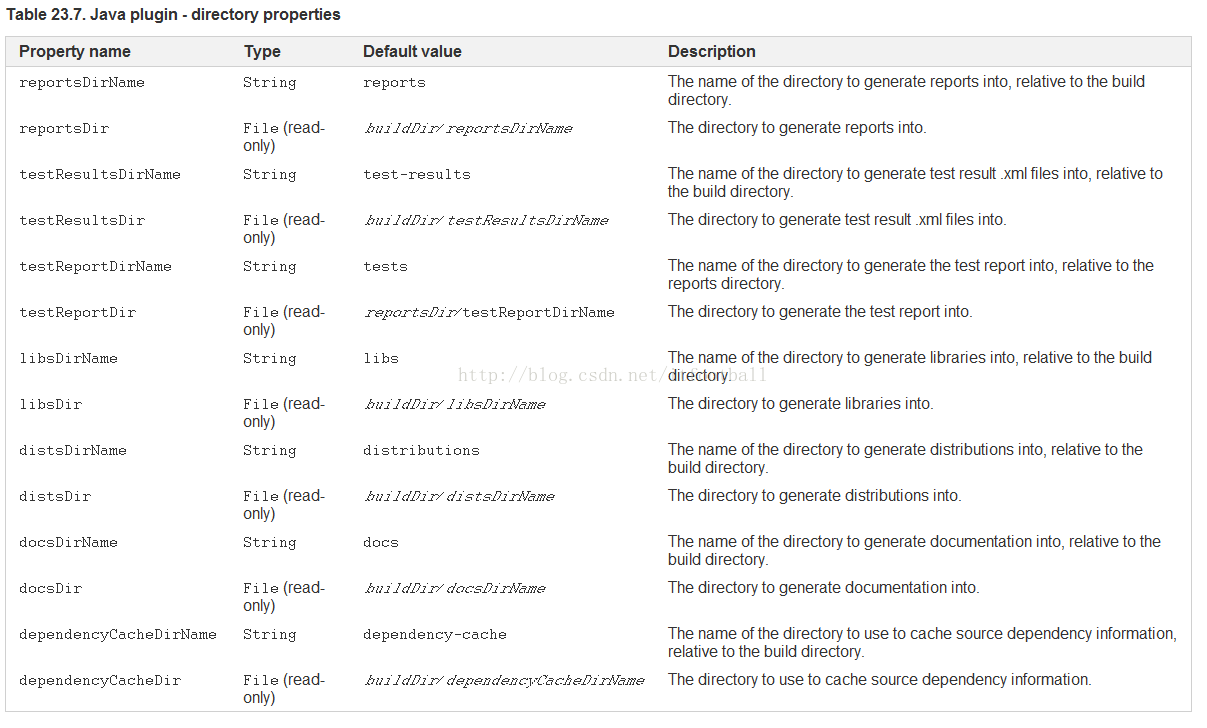Click the 'Type' column header
The height and width of the screenshot is (728, 1207).
262,52
